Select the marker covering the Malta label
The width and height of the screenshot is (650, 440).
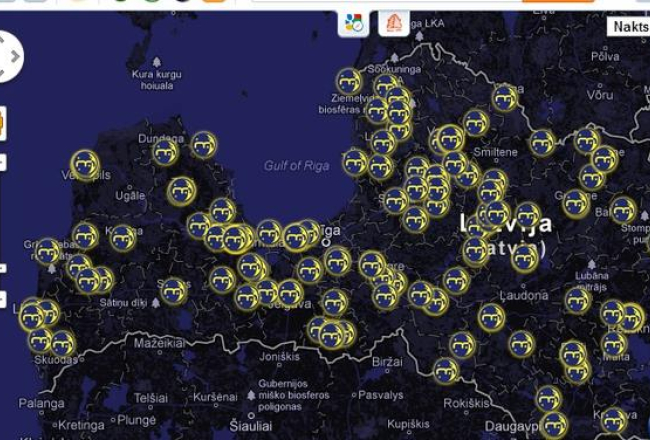pos(614,344)
